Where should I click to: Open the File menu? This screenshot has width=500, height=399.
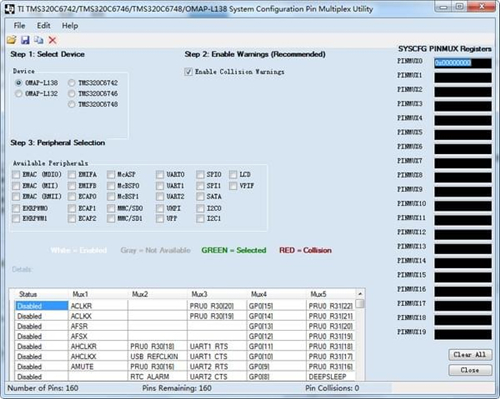point(19,25)
